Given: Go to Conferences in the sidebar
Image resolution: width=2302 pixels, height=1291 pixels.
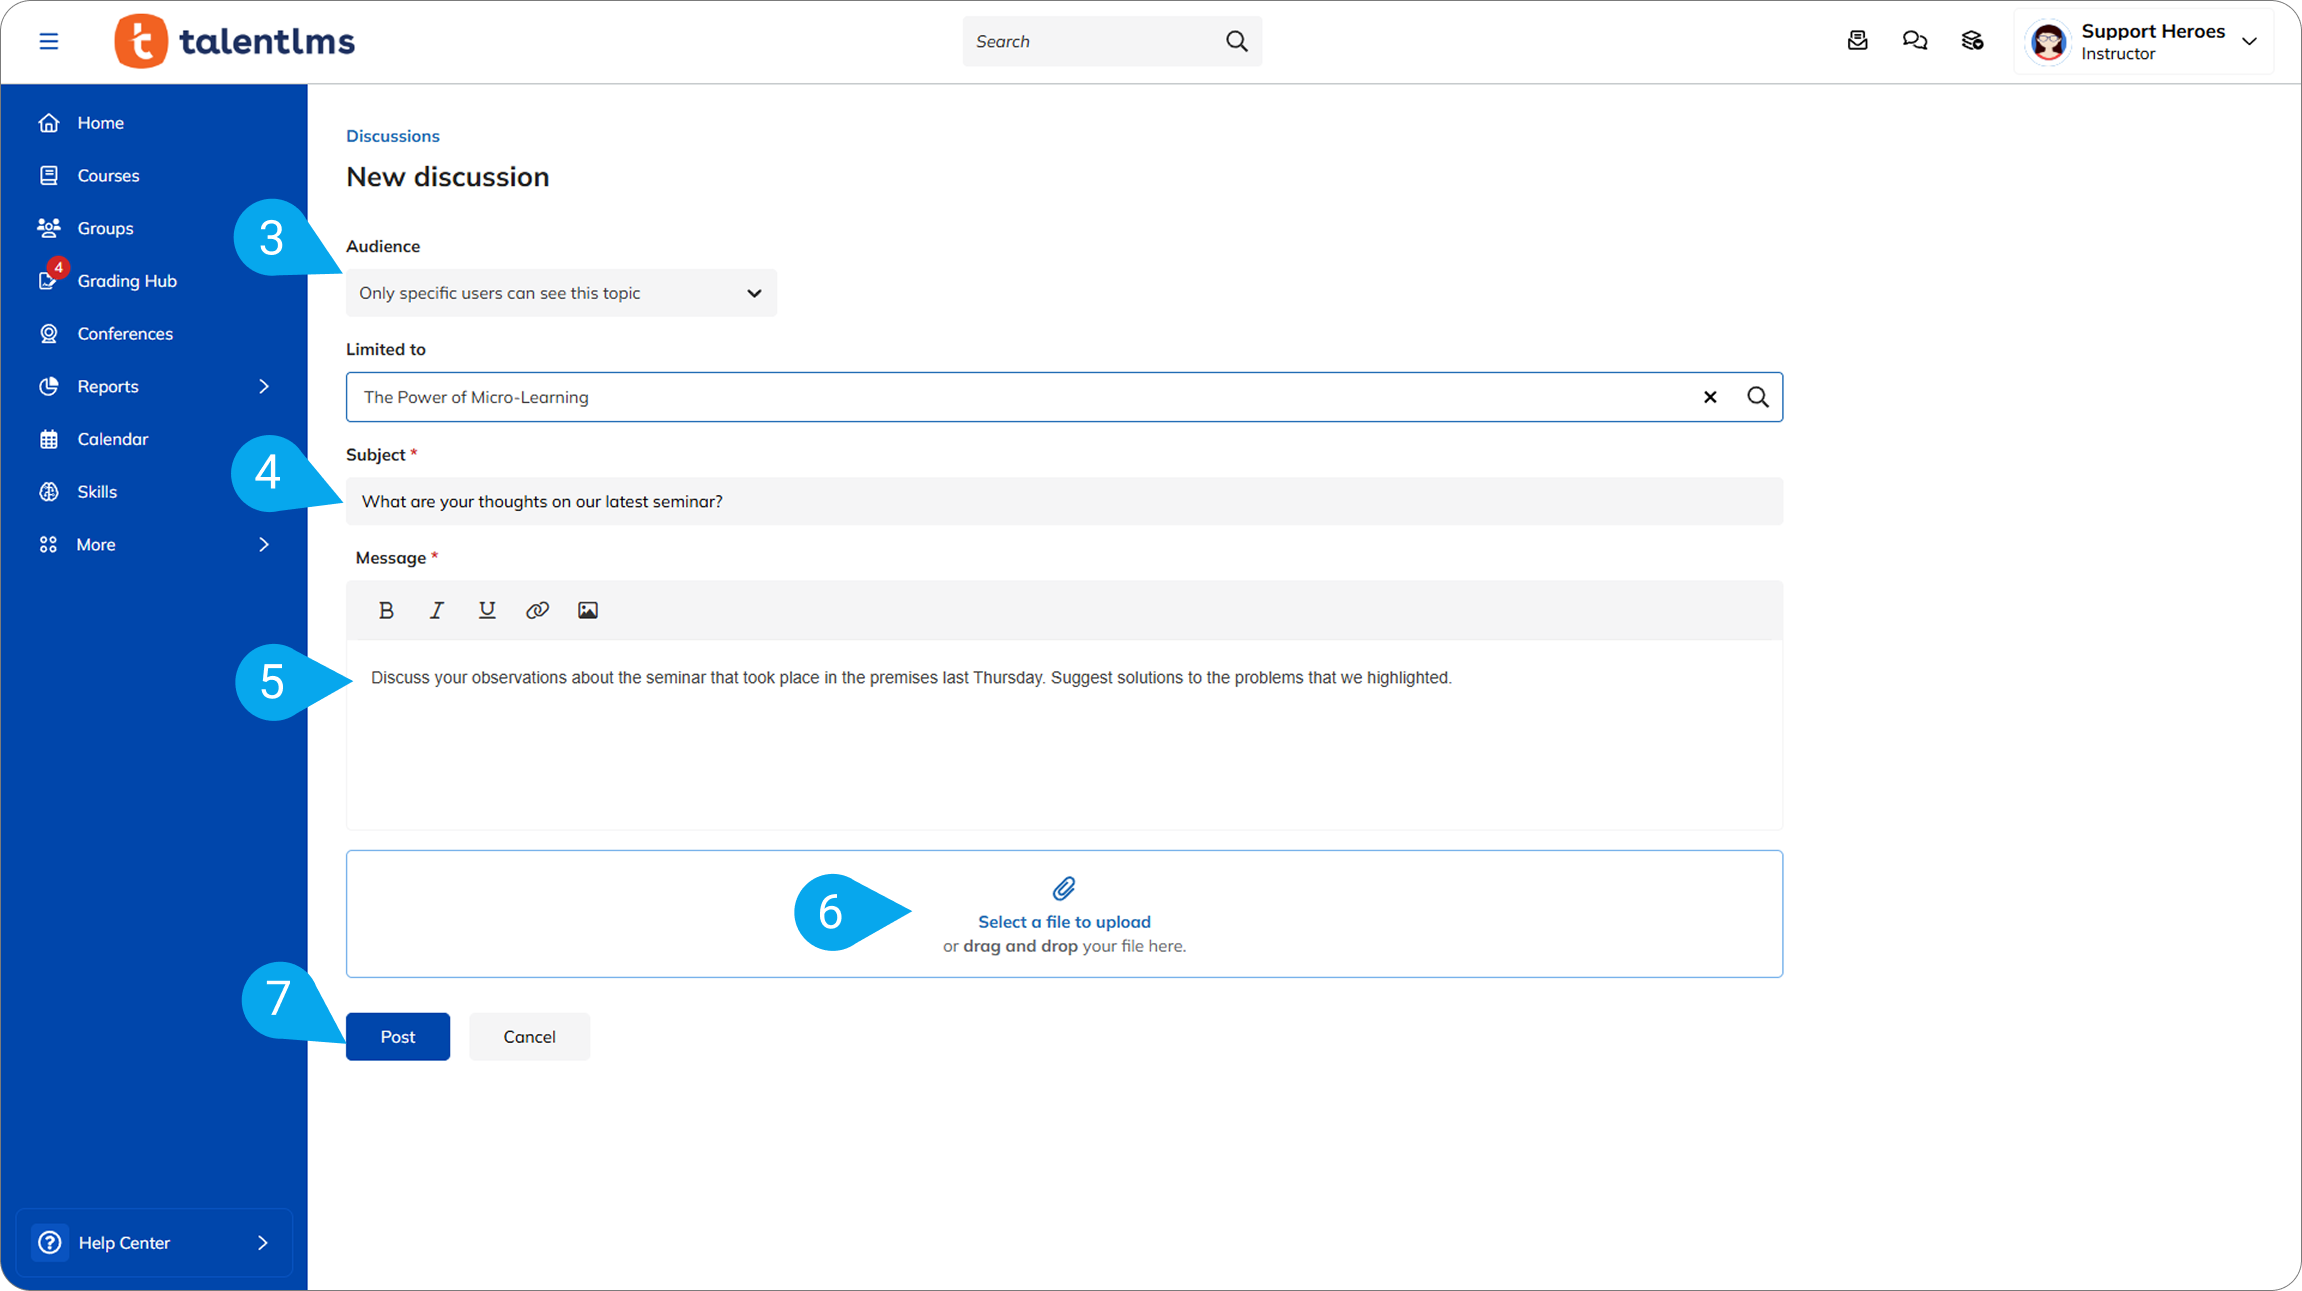Looking at the screenshot, I should point(125,334).
